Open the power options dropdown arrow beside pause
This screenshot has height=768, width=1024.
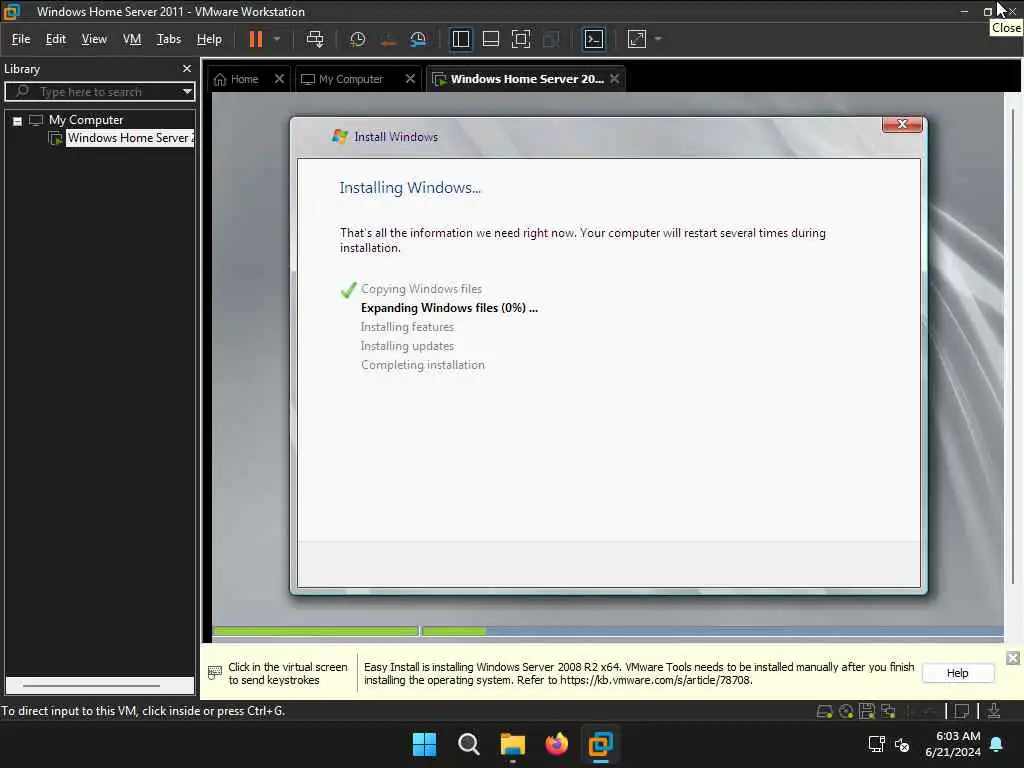click(277, 39)
